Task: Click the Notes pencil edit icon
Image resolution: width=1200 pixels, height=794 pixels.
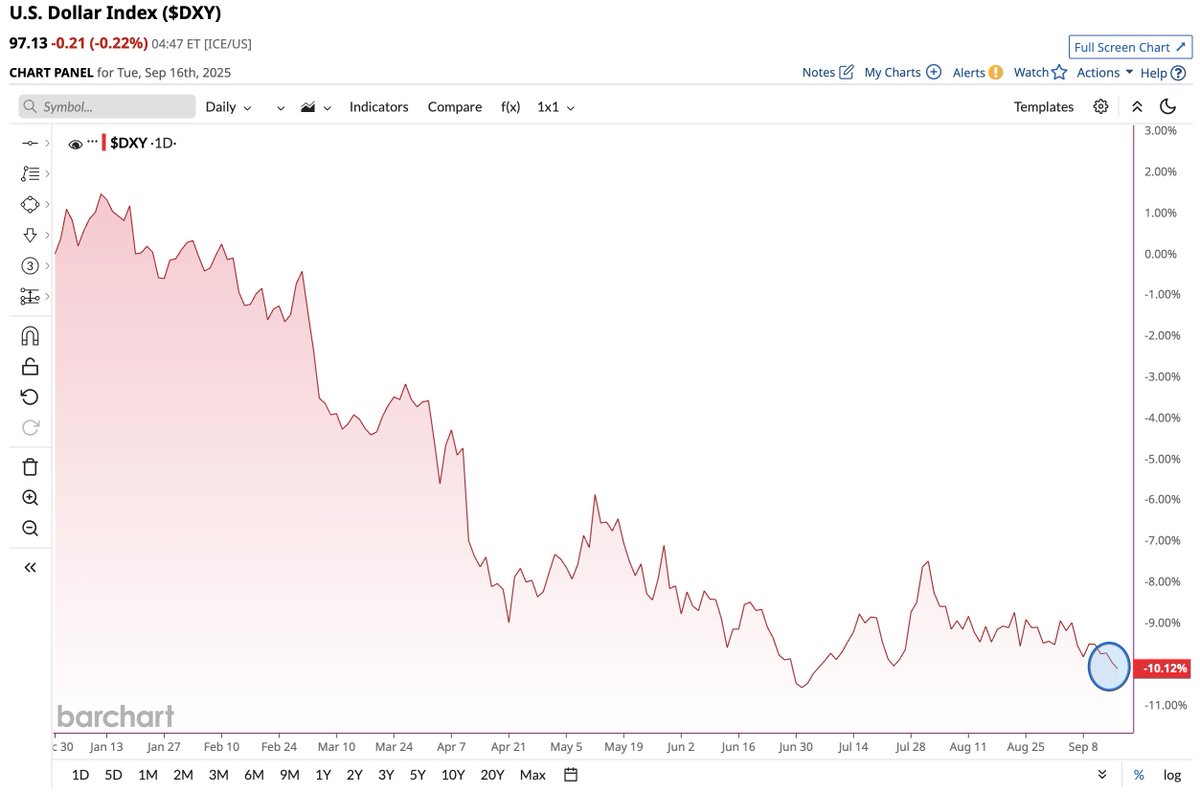Action: tap(846, 72)
